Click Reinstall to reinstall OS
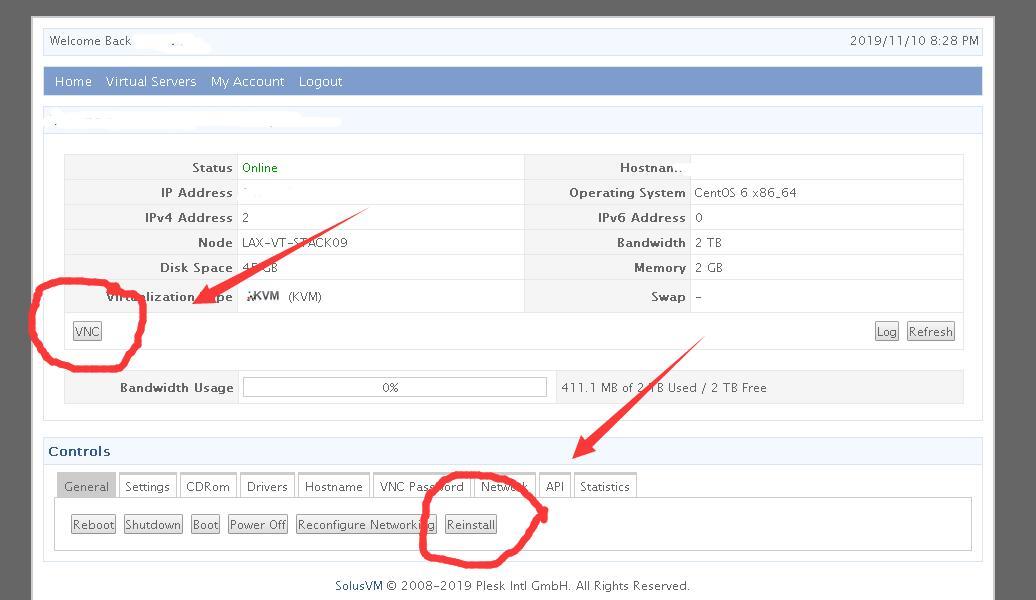Image resolution: width=1036 pixels, height=600 pixels. tap(470, 524)
